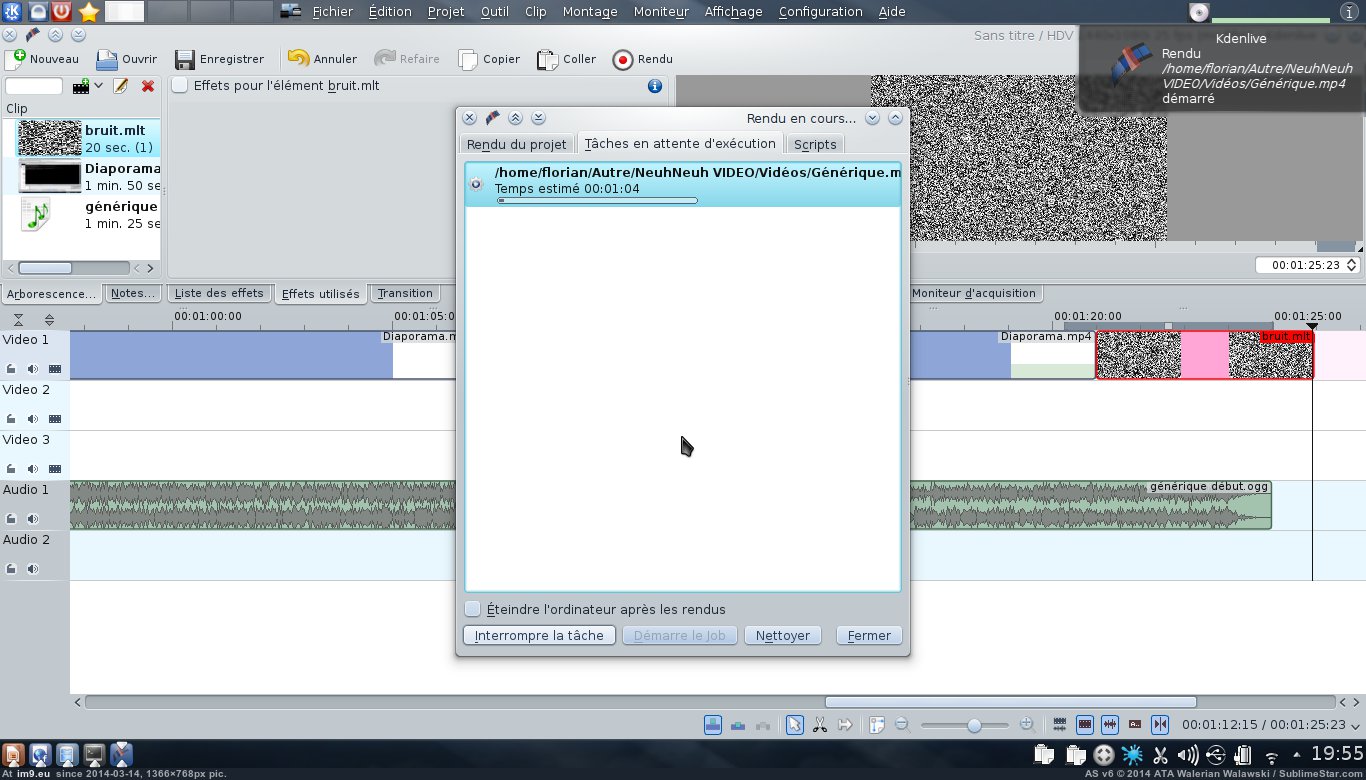Click the timeline zoom slider handle
The image size is (1366, 780).
[x=974, y=725]
